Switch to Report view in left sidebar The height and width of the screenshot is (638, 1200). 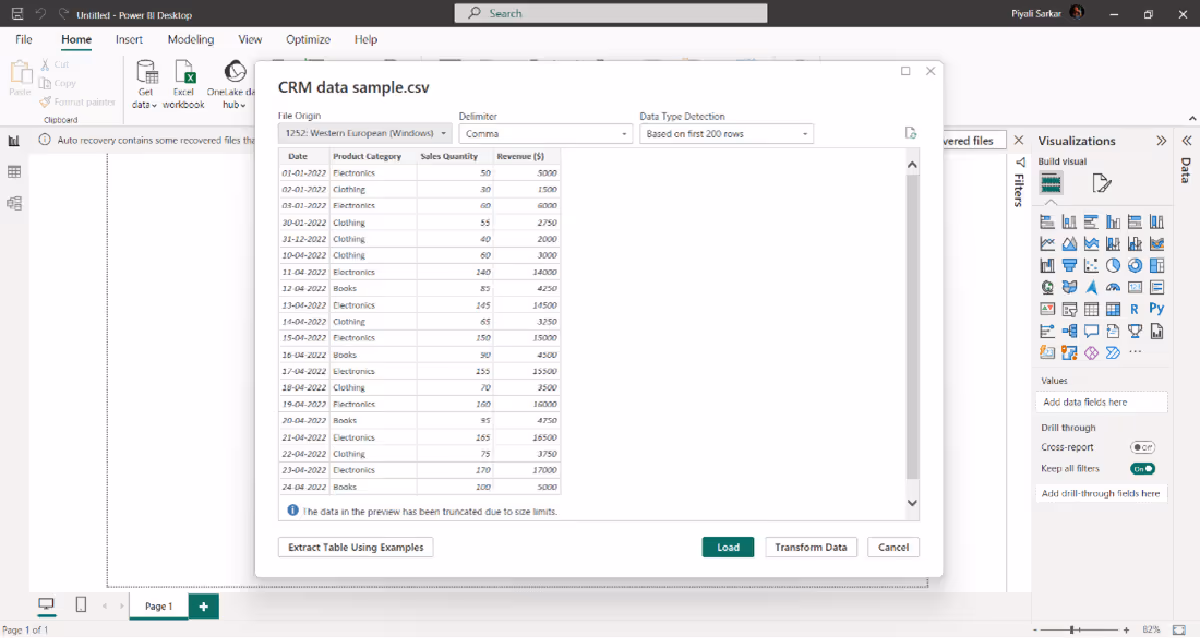click(14, 141)
